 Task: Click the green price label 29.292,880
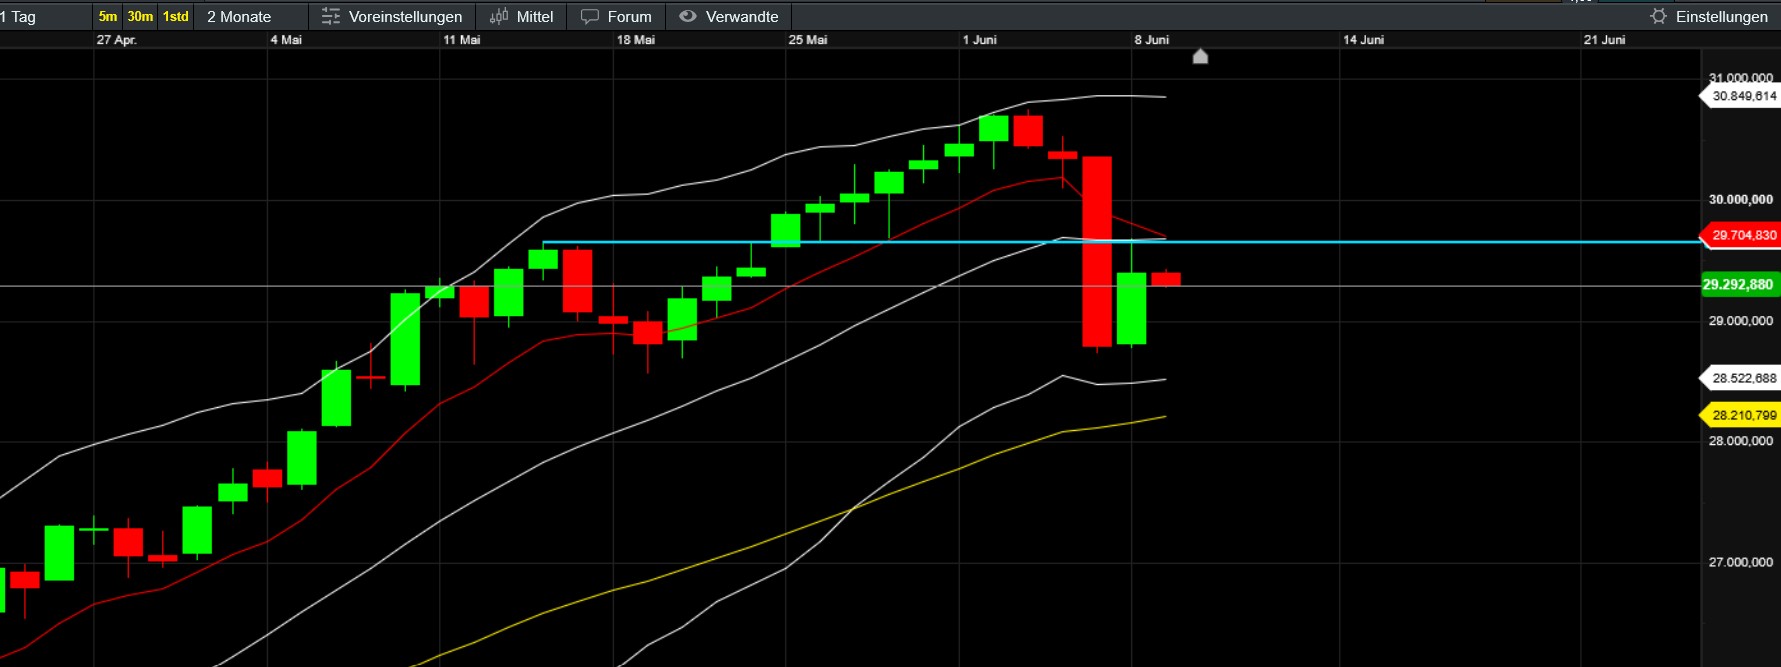(1739, 285)
